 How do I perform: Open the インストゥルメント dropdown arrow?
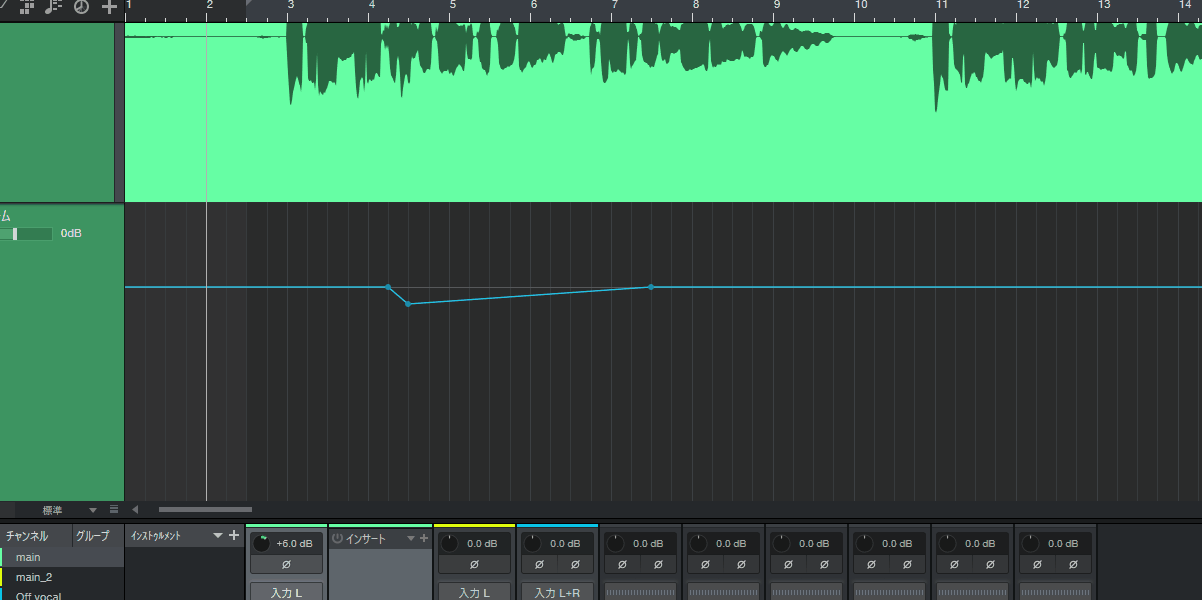click(218, 535)
